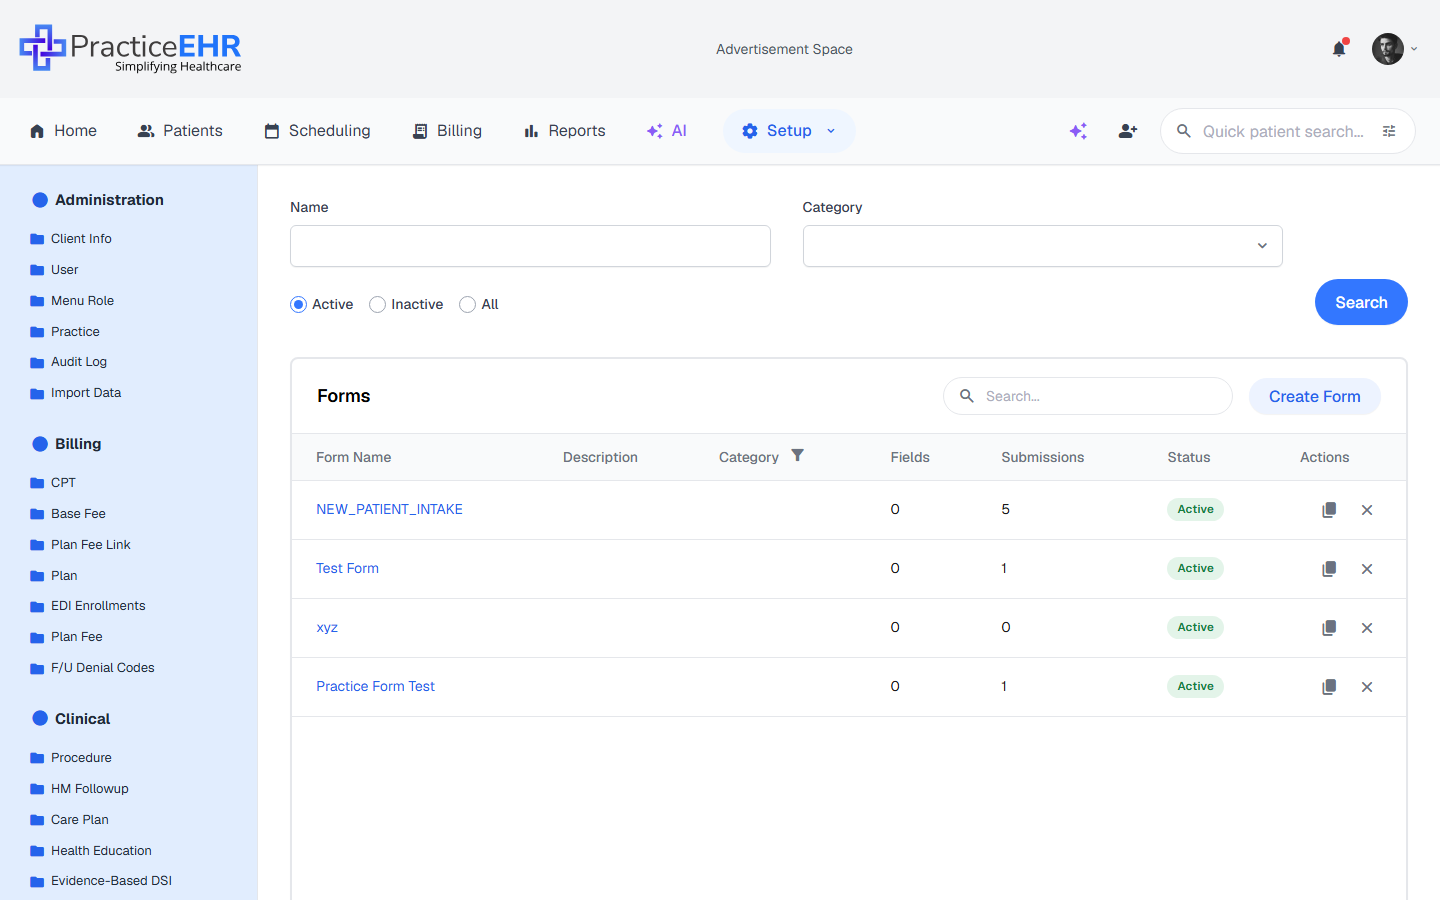Delete the NEW_PATIENT_INTAKE form
The width and height of the screenshot is (1440, 900).
point(1367,510)
